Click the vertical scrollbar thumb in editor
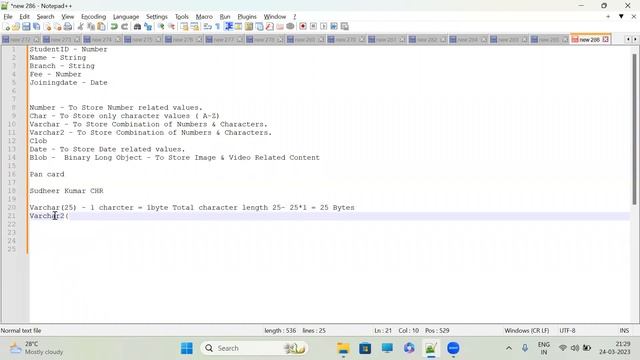The width and height of the screenshot is (640, 360). (634, 129)
